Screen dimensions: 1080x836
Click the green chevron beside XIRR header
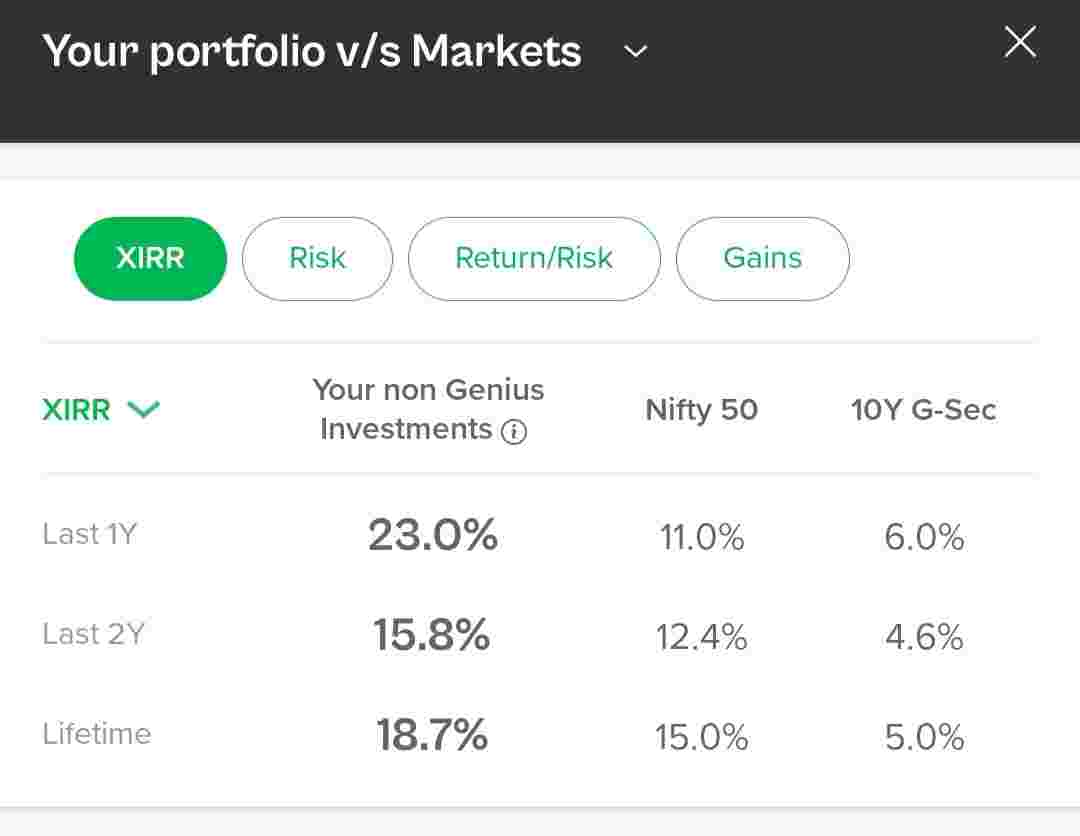(144, 409)
